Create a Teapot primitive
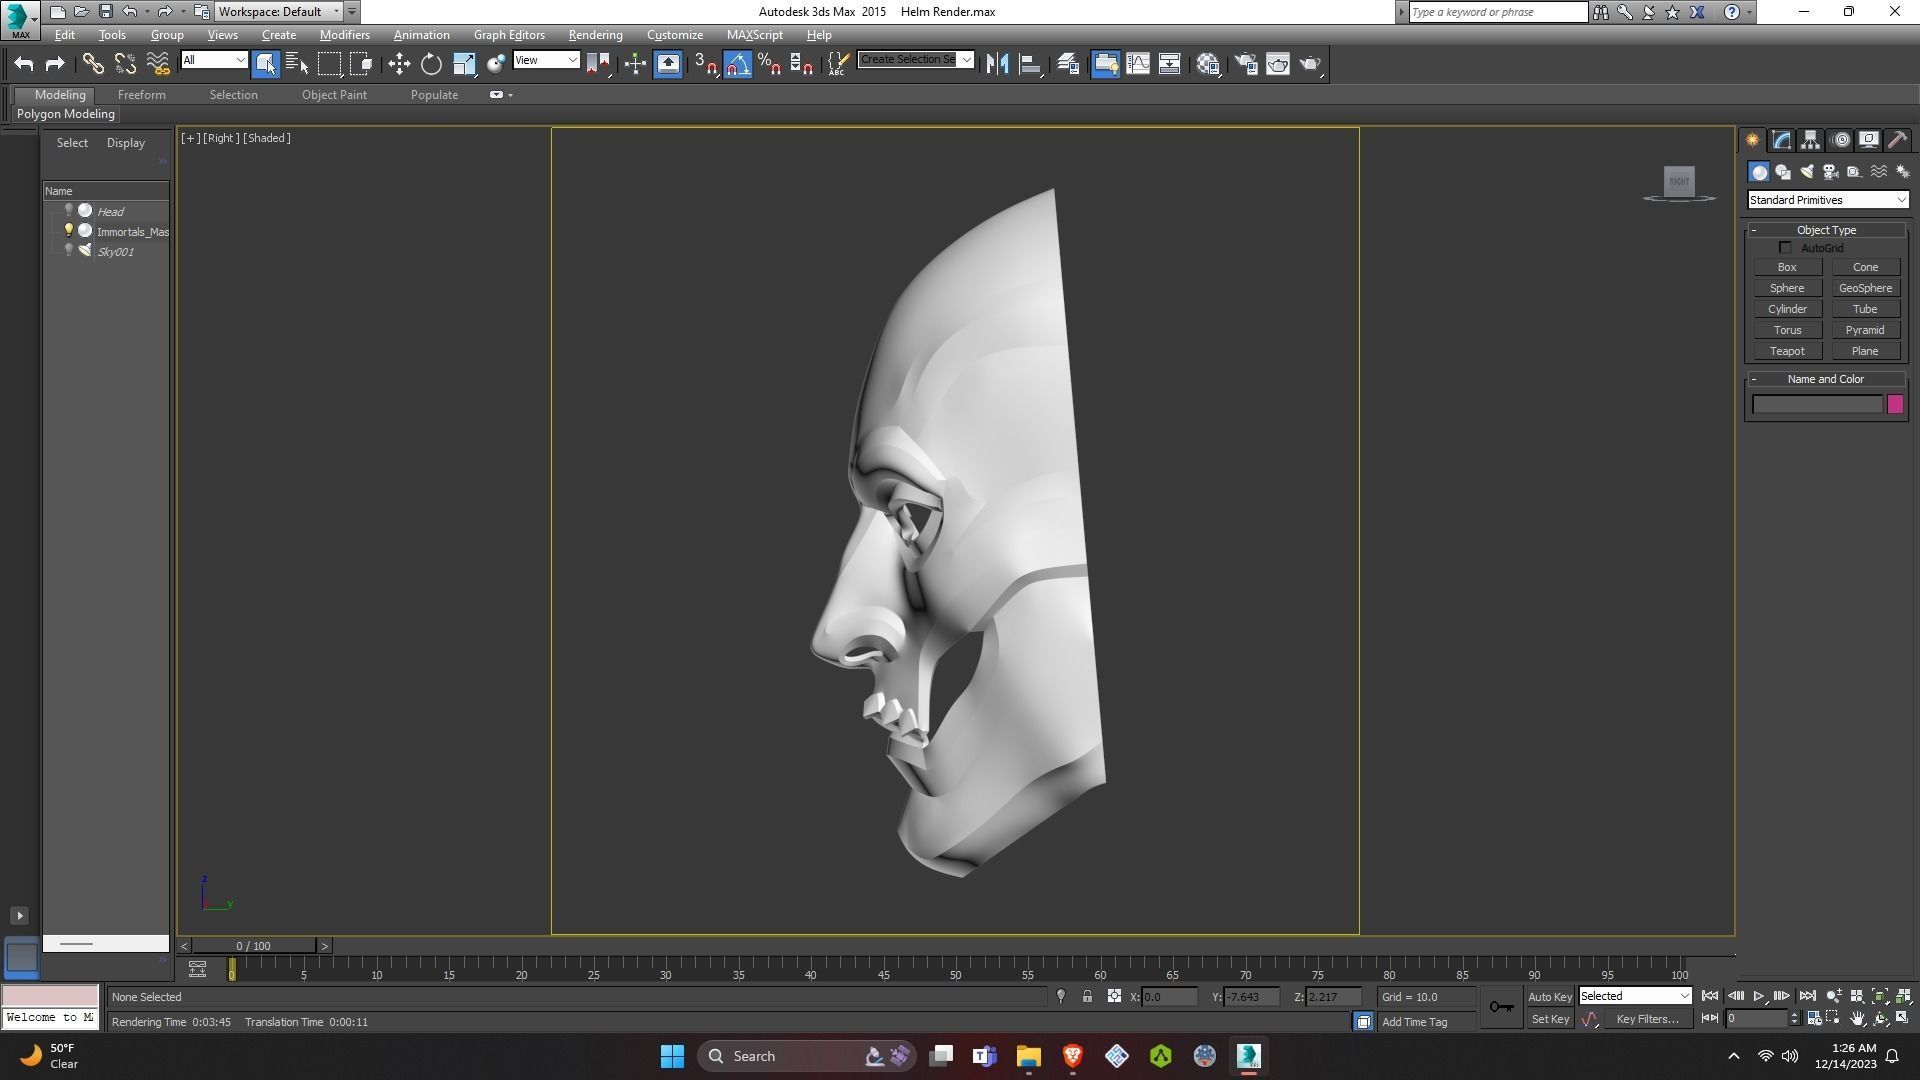1920x1080 pixels. tap(1787, 351)
